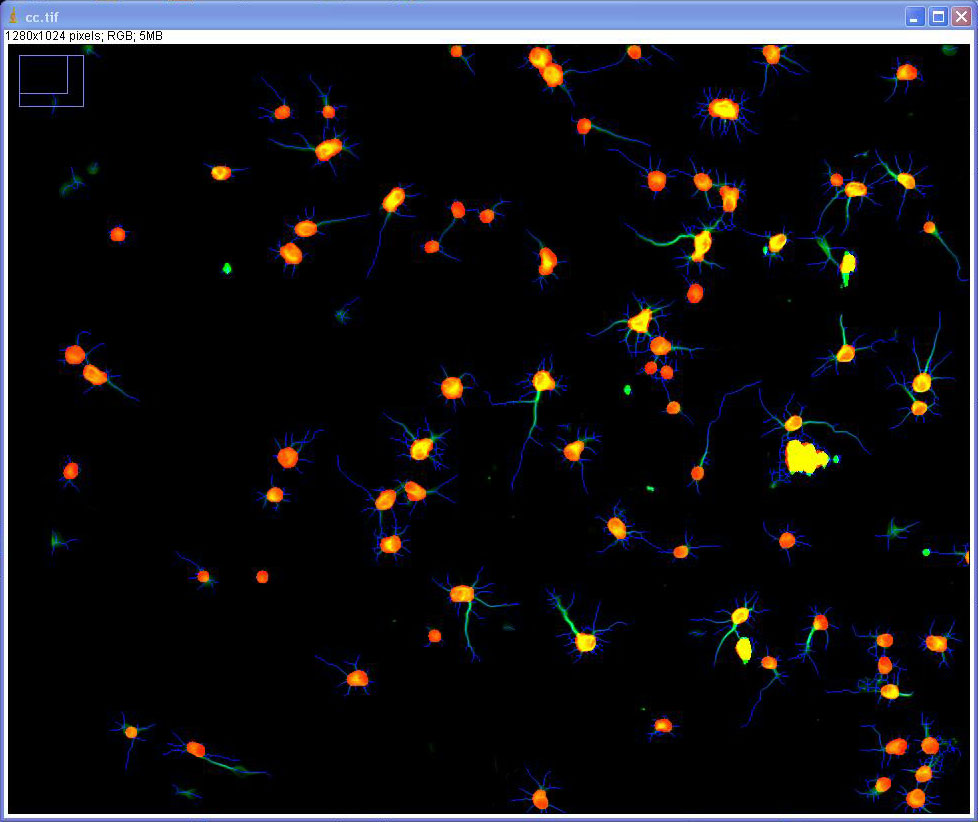Click the green dot near the right edge
This screenshot has height=822, width=978.
click(926, 552)
